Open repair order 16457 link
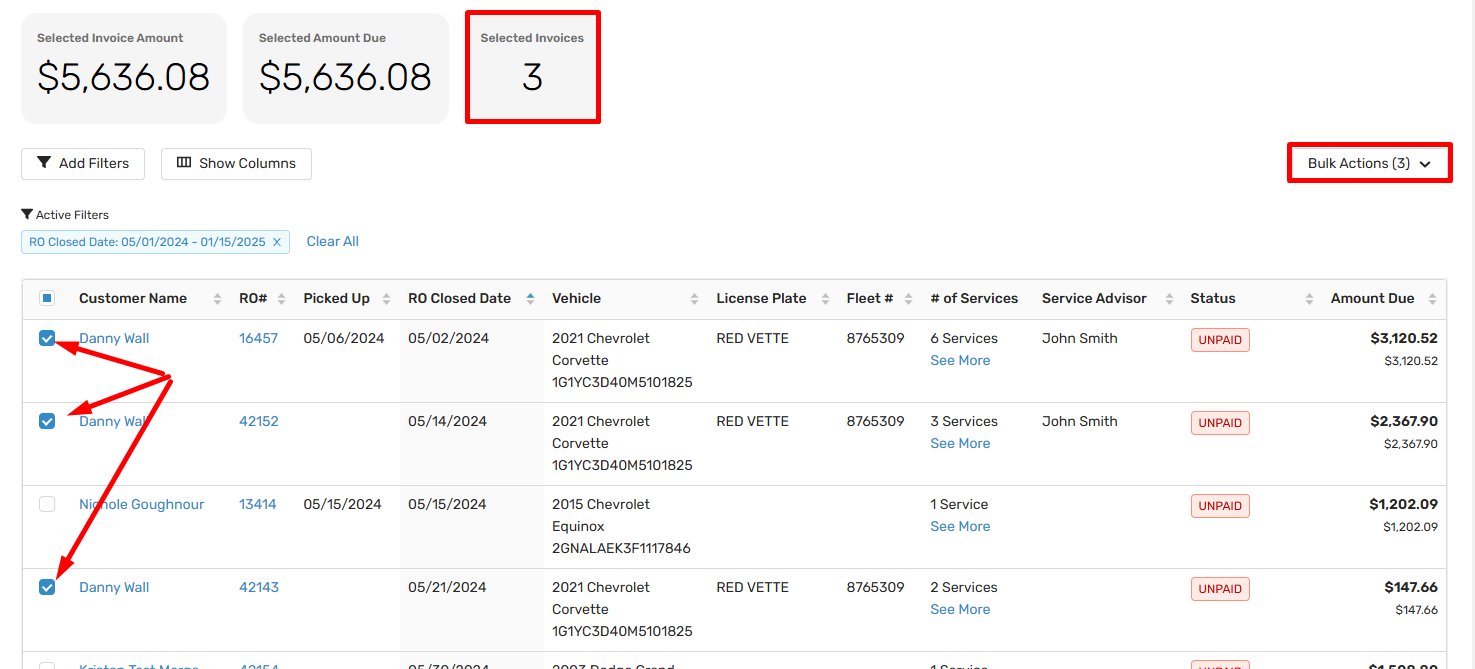 258,338
